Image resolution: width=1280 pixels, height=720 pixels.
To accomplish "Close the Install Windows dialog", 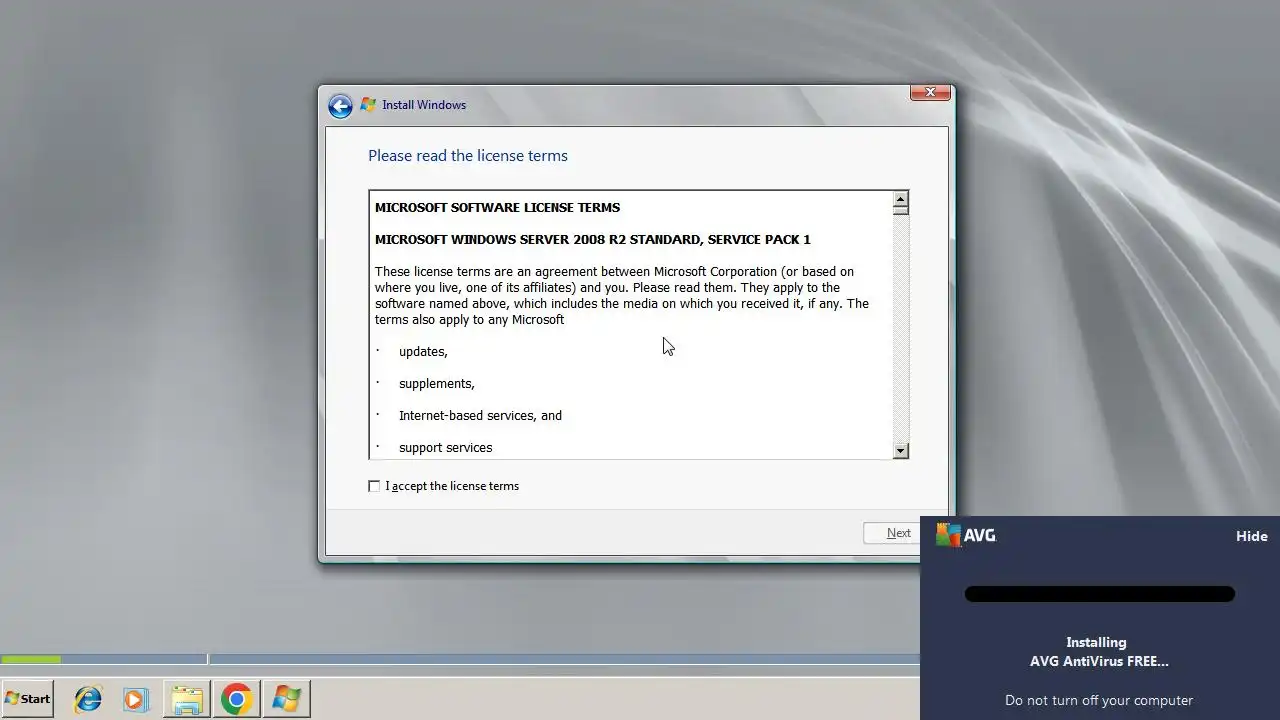I will (930, 92).
